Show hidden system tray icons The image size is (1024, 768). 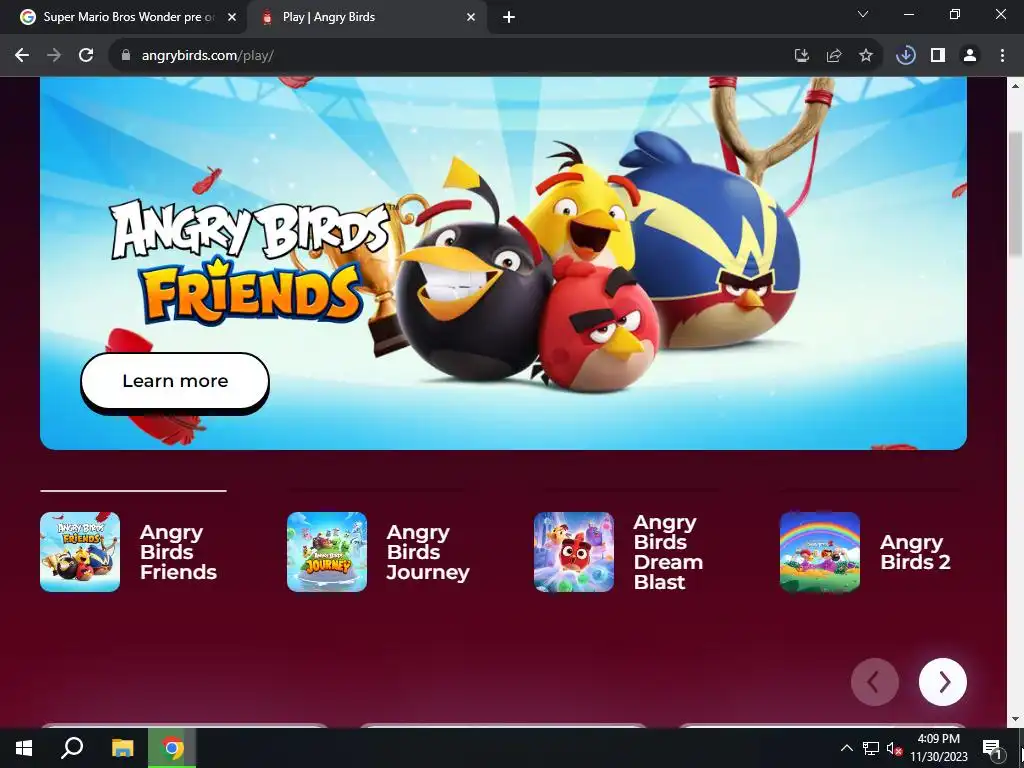[846, 748]
